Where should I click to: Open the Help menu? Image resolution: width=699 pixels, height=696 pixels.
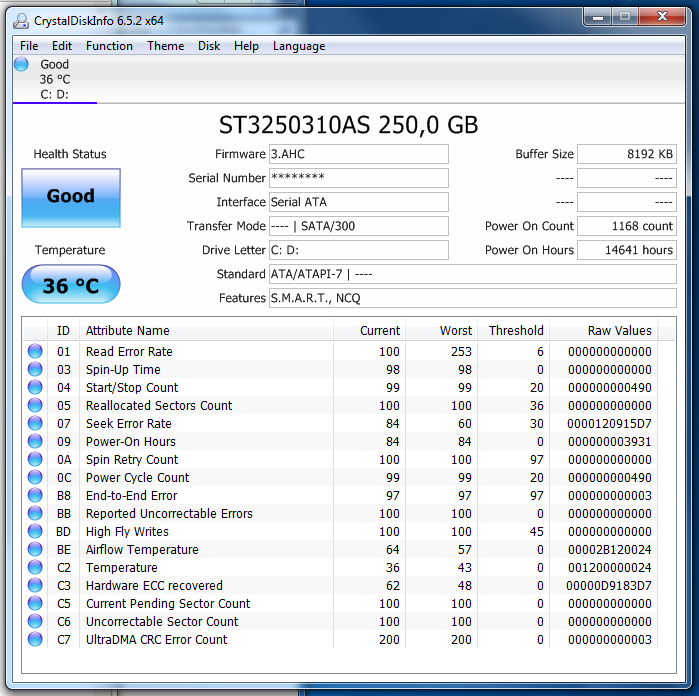click(246, 46)
